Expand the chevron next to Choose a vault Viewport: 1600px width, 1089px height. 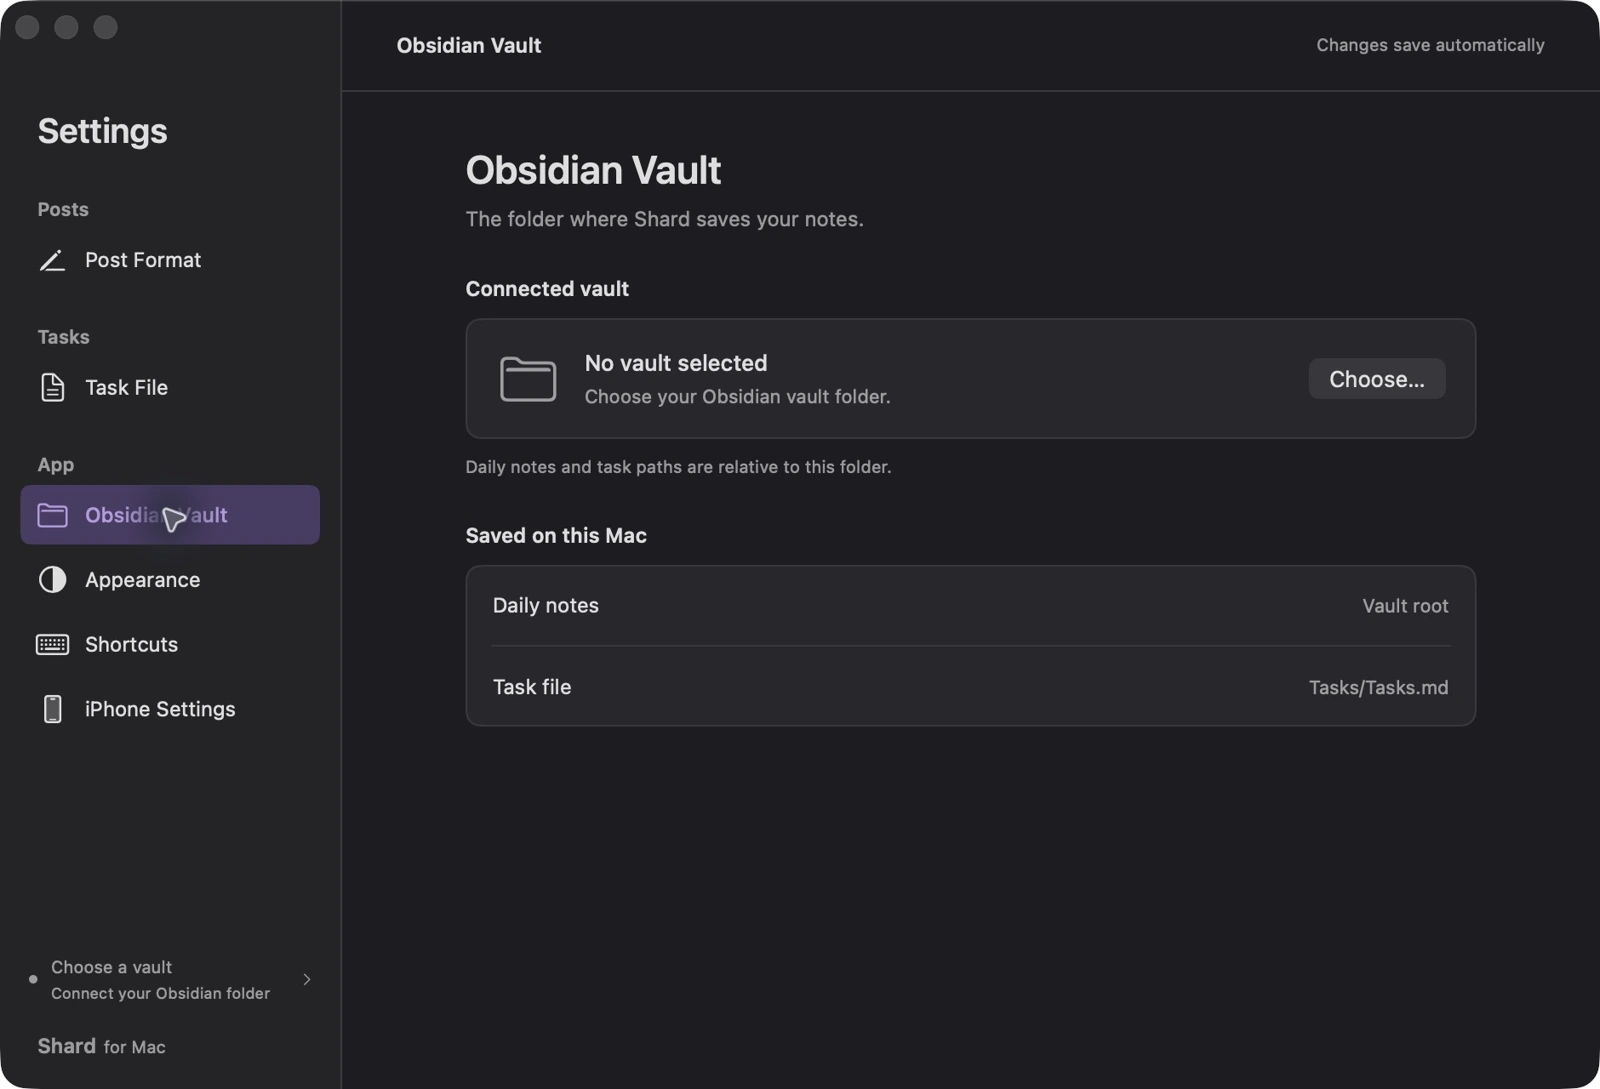pos(307,980)
